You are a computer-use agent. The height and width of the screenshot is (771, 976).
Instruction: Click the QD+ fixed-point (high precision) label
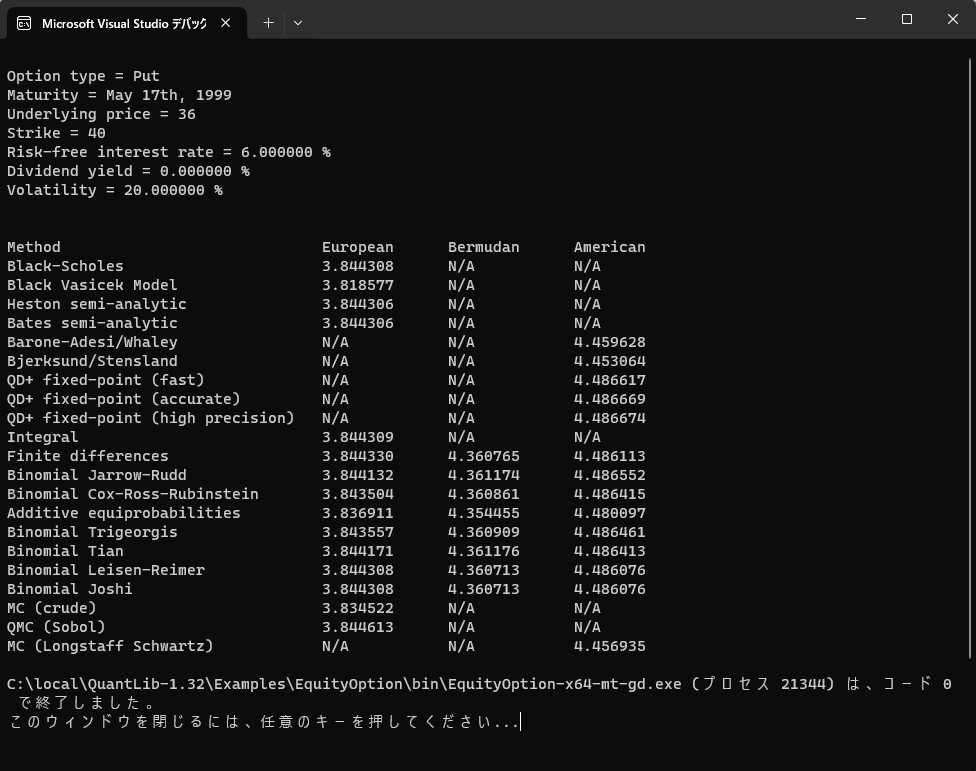[x=151, y=418]
